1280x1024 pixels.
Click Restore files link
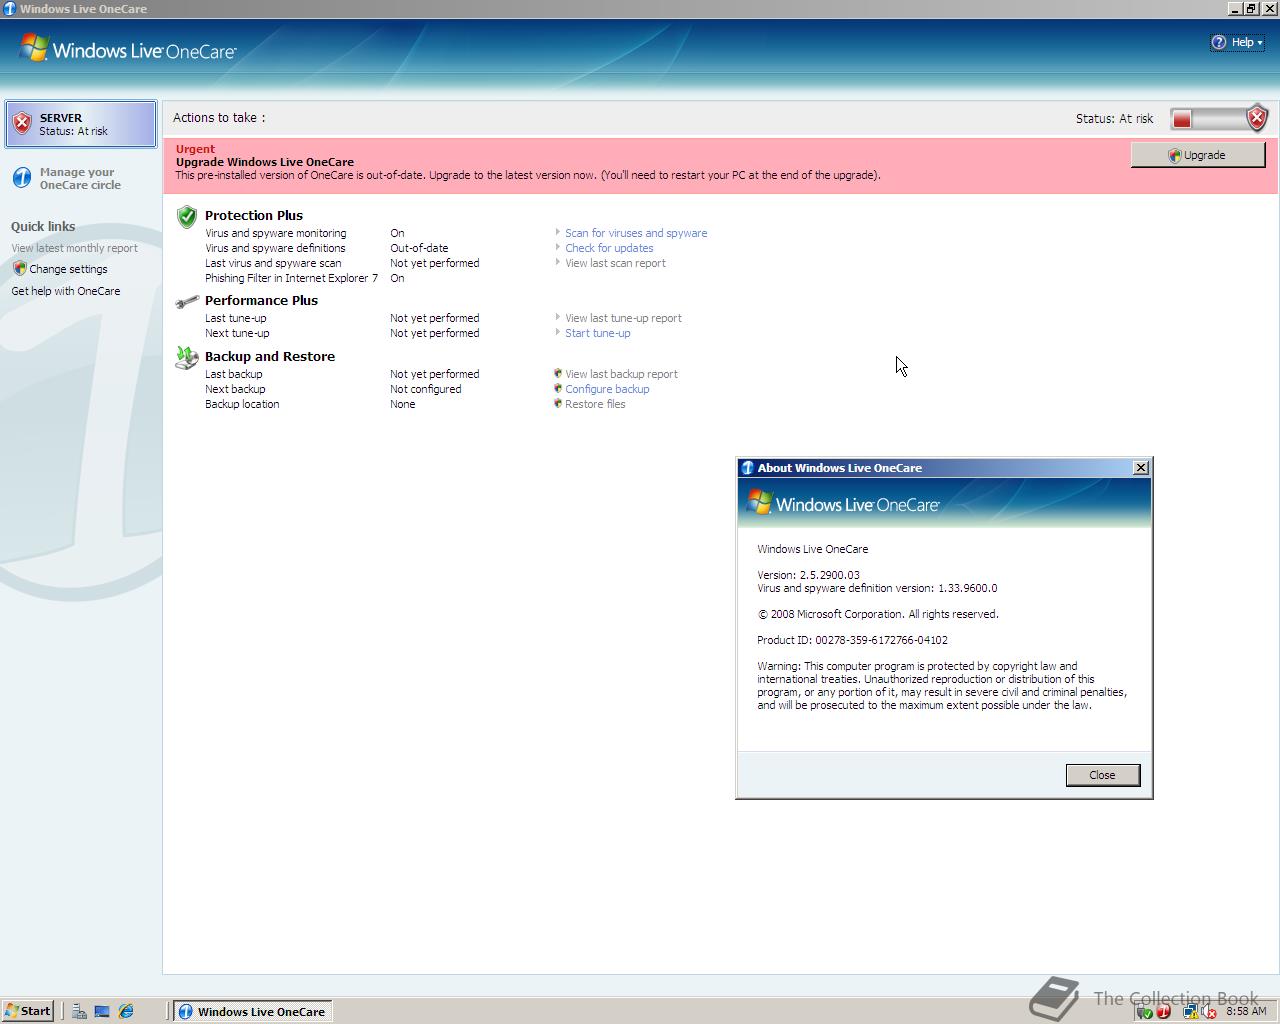point(595,404)
